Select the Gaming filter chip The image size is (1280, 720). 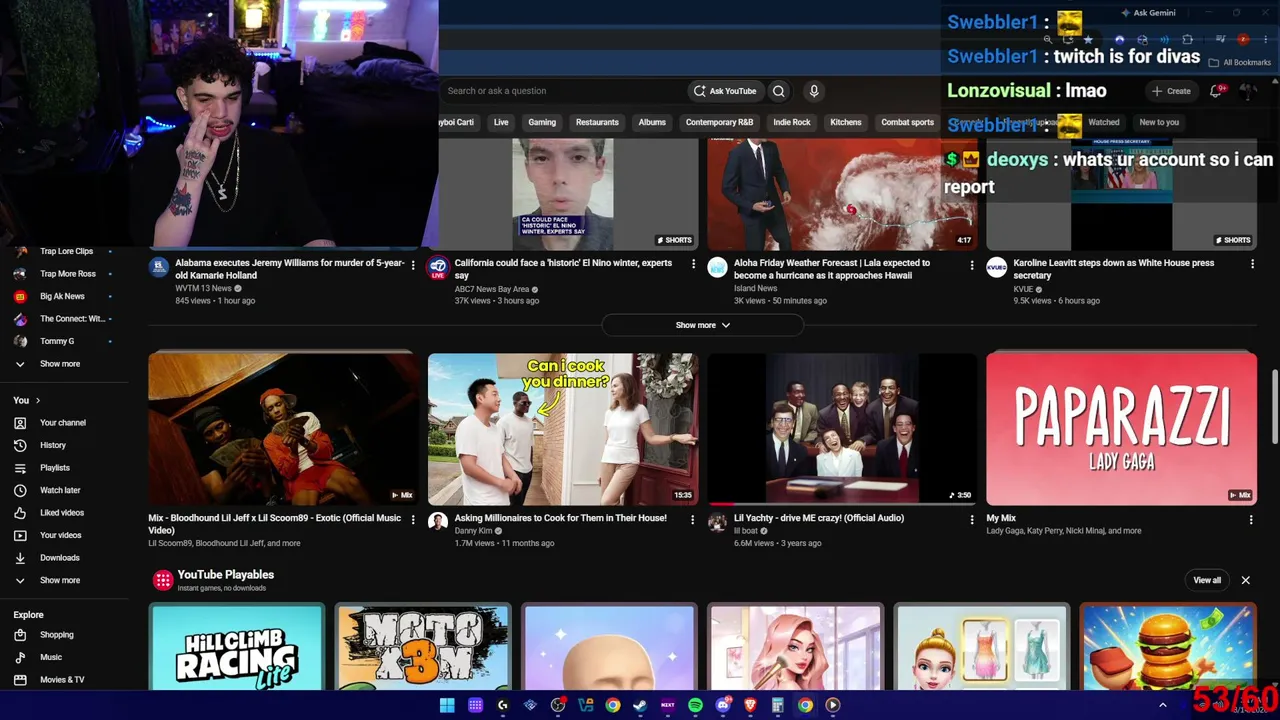coord(542,122)
